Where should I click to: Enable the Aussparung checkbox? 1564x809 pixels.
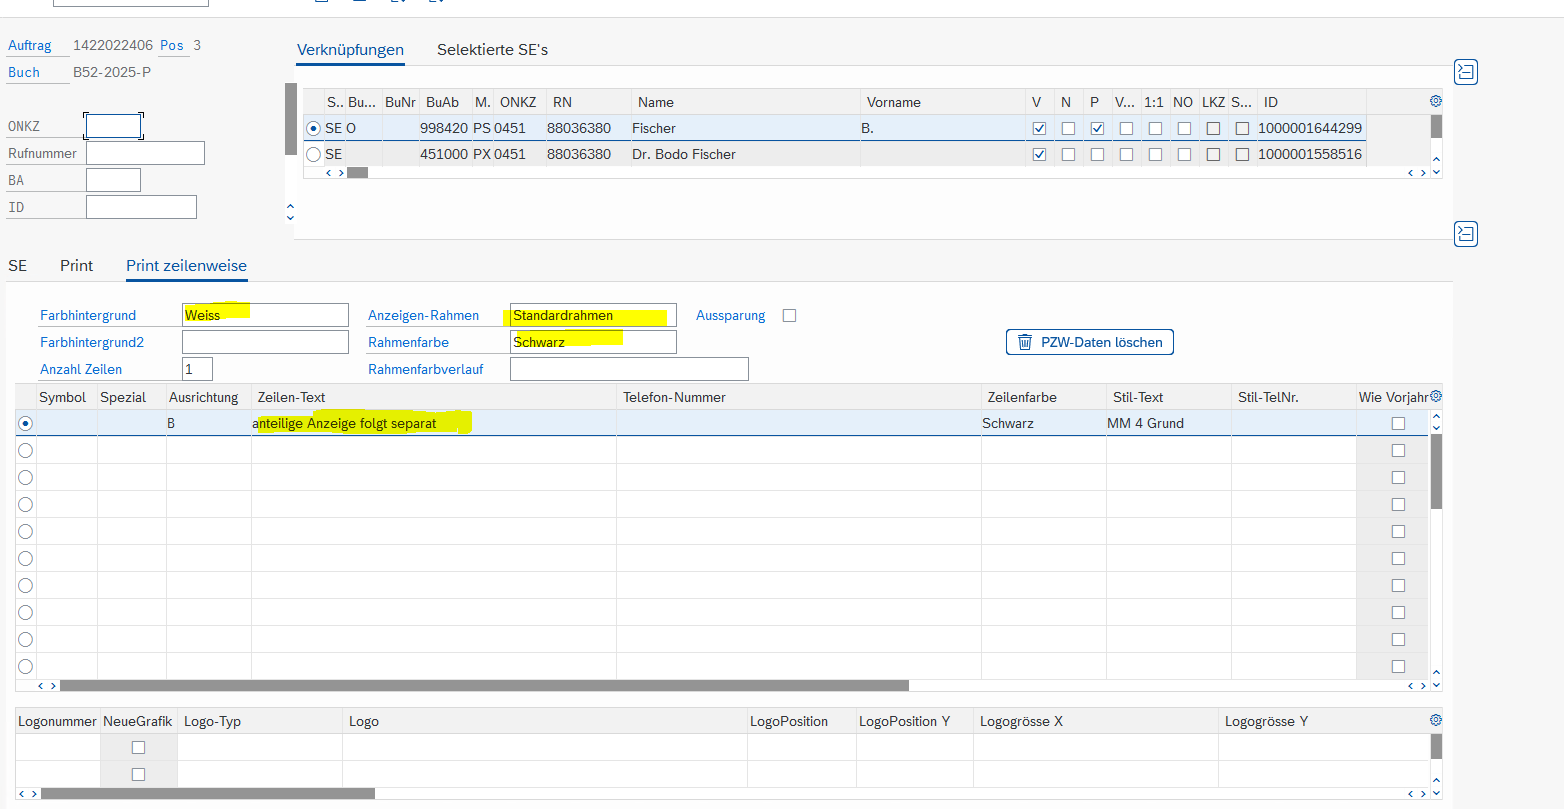[x=789, y=315]
